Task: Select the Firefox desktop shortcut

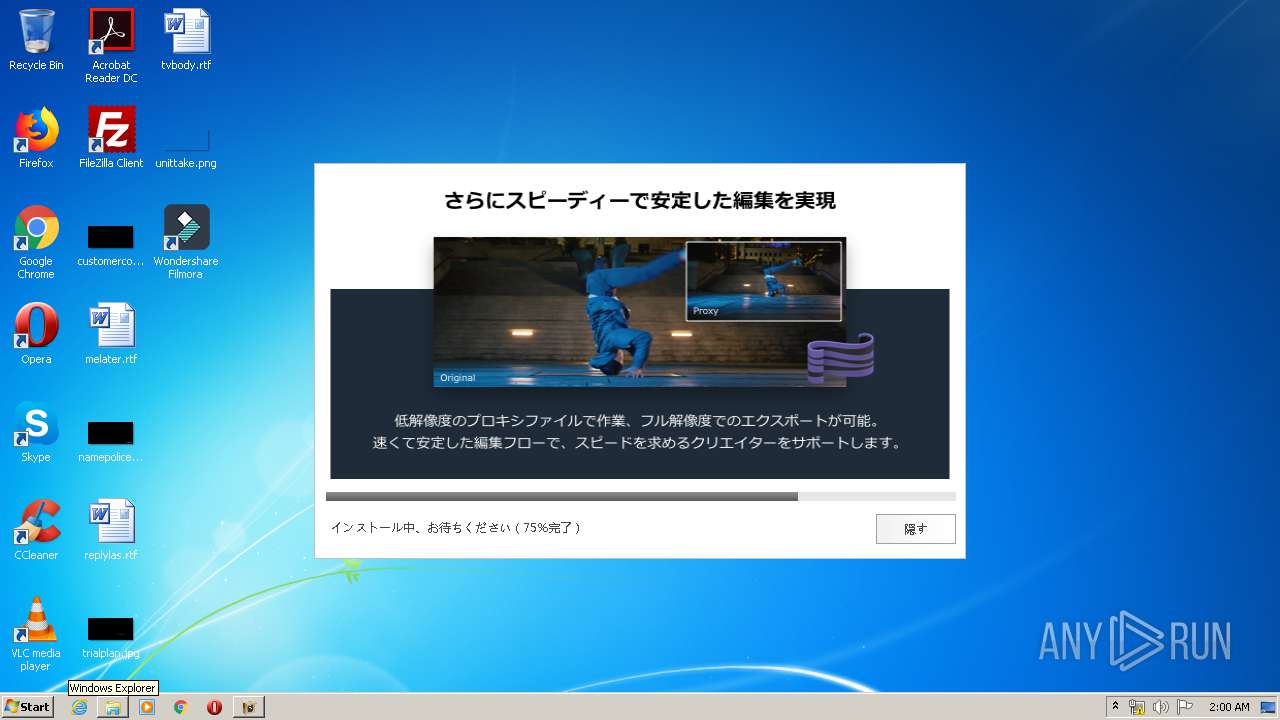Action: (x=36, y=138)
